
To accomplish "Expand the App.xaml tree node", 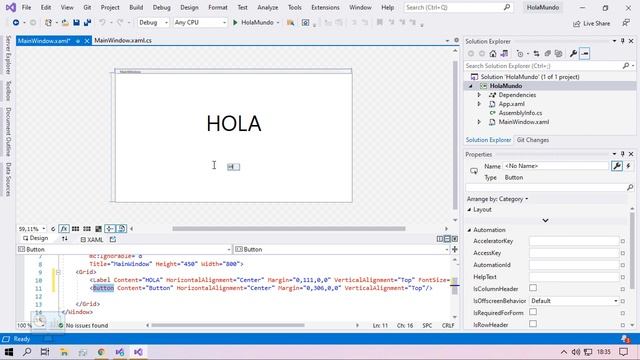I will tap(479, 104).
